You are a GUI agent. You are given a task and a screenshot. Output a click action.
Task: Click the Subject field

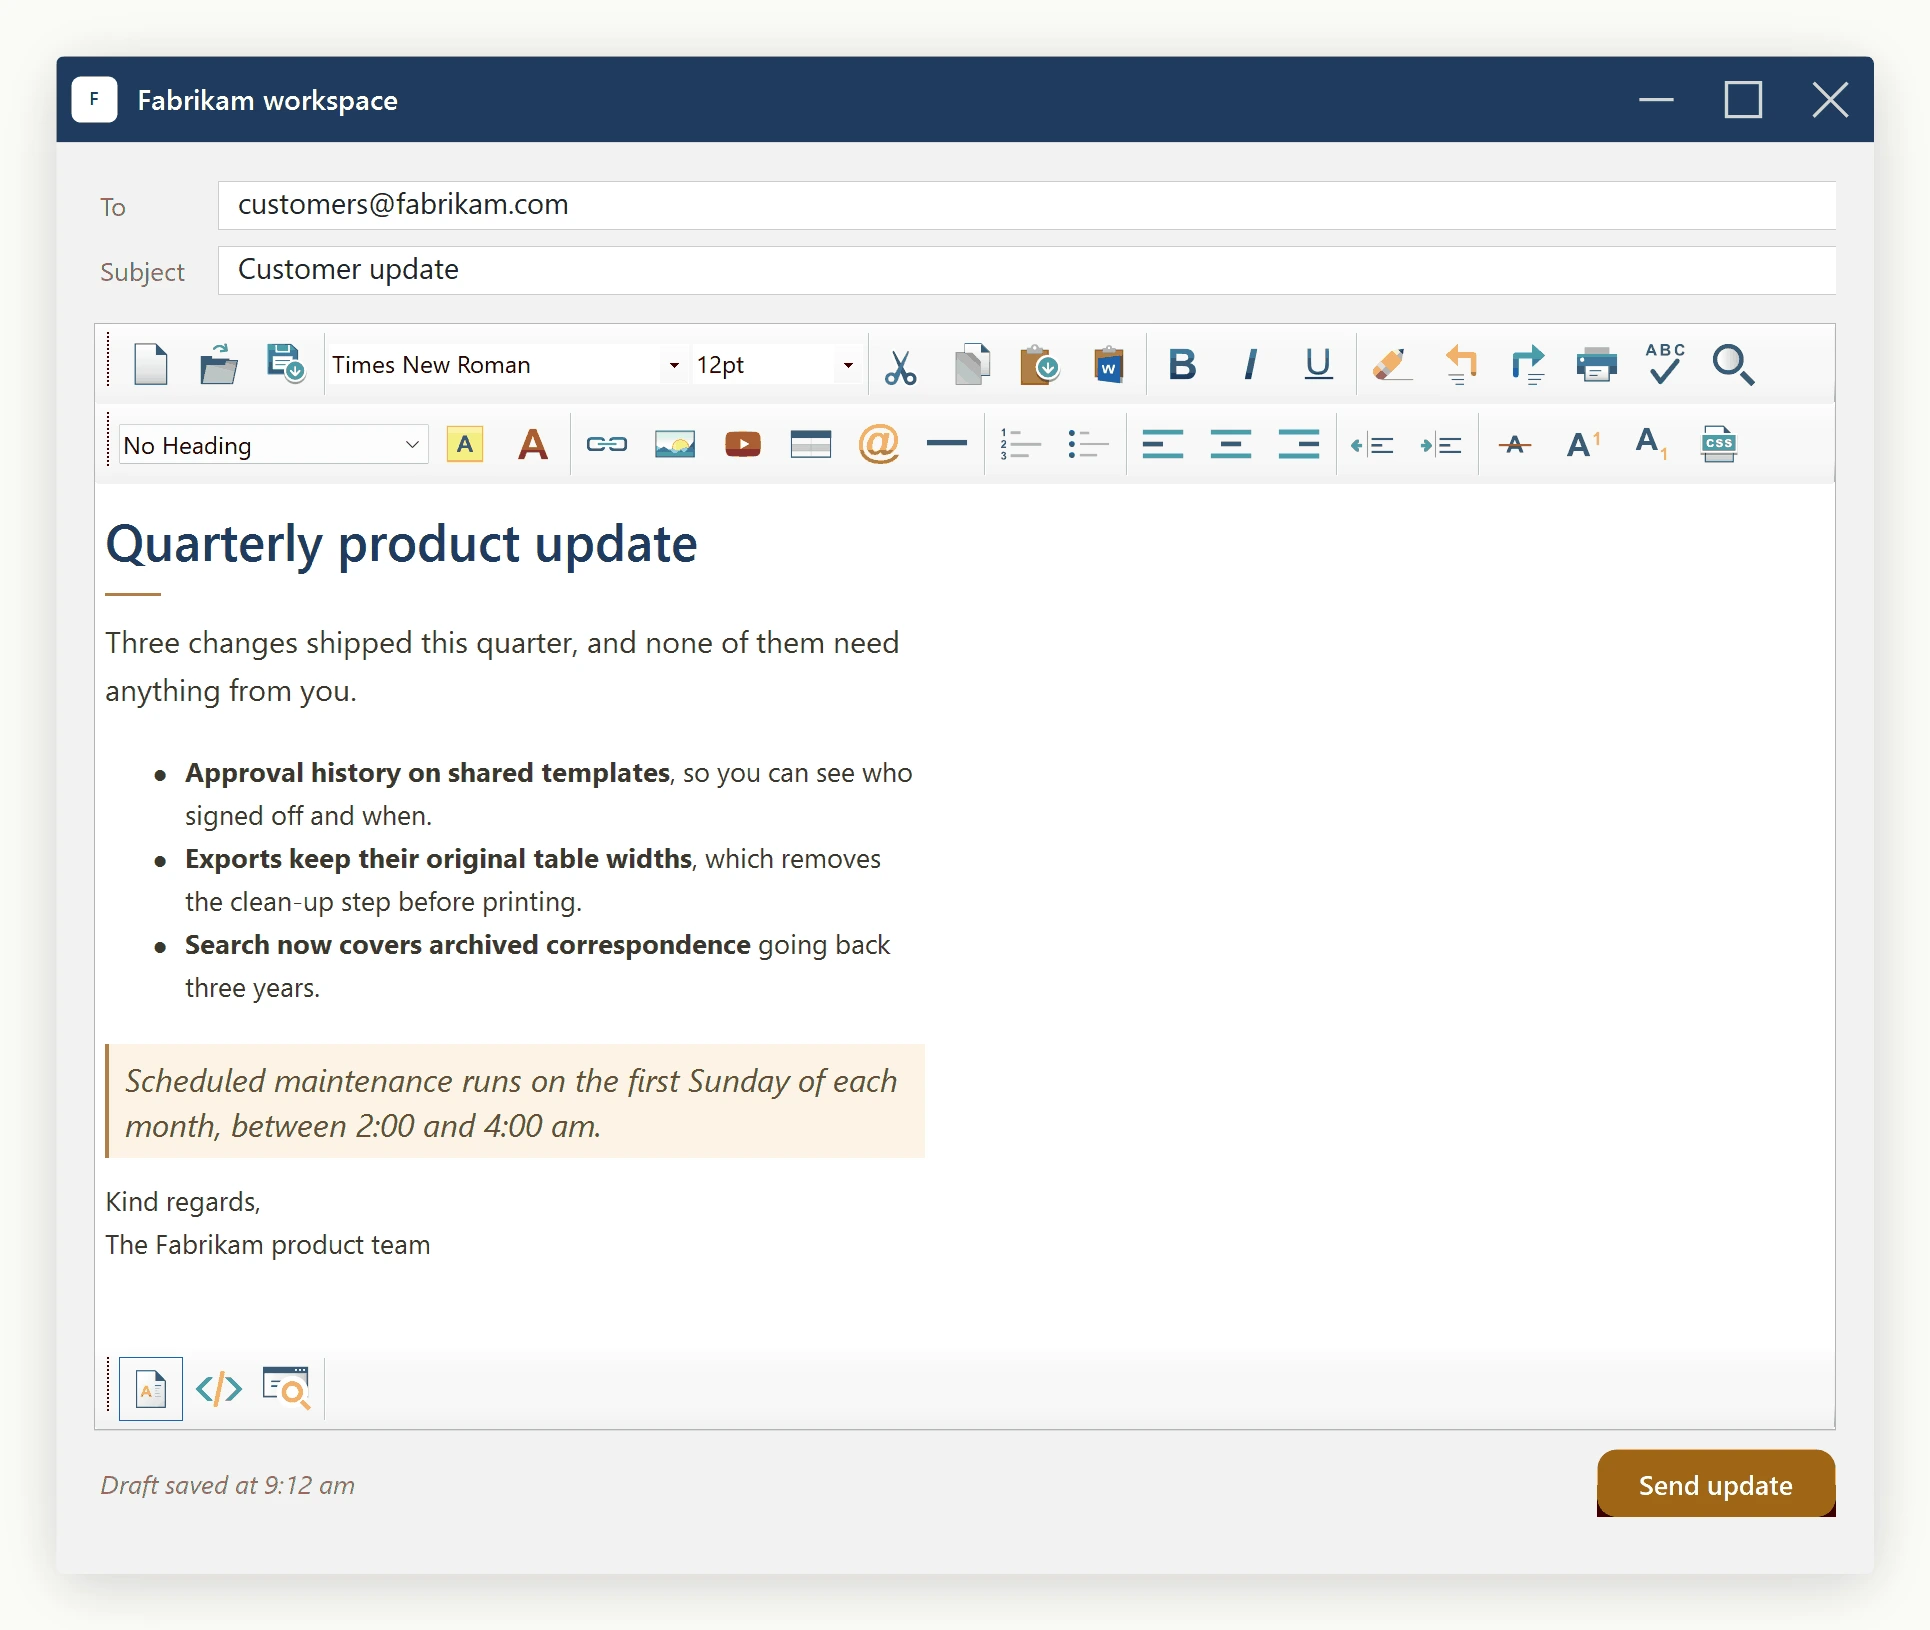[x=1027, y=270]
